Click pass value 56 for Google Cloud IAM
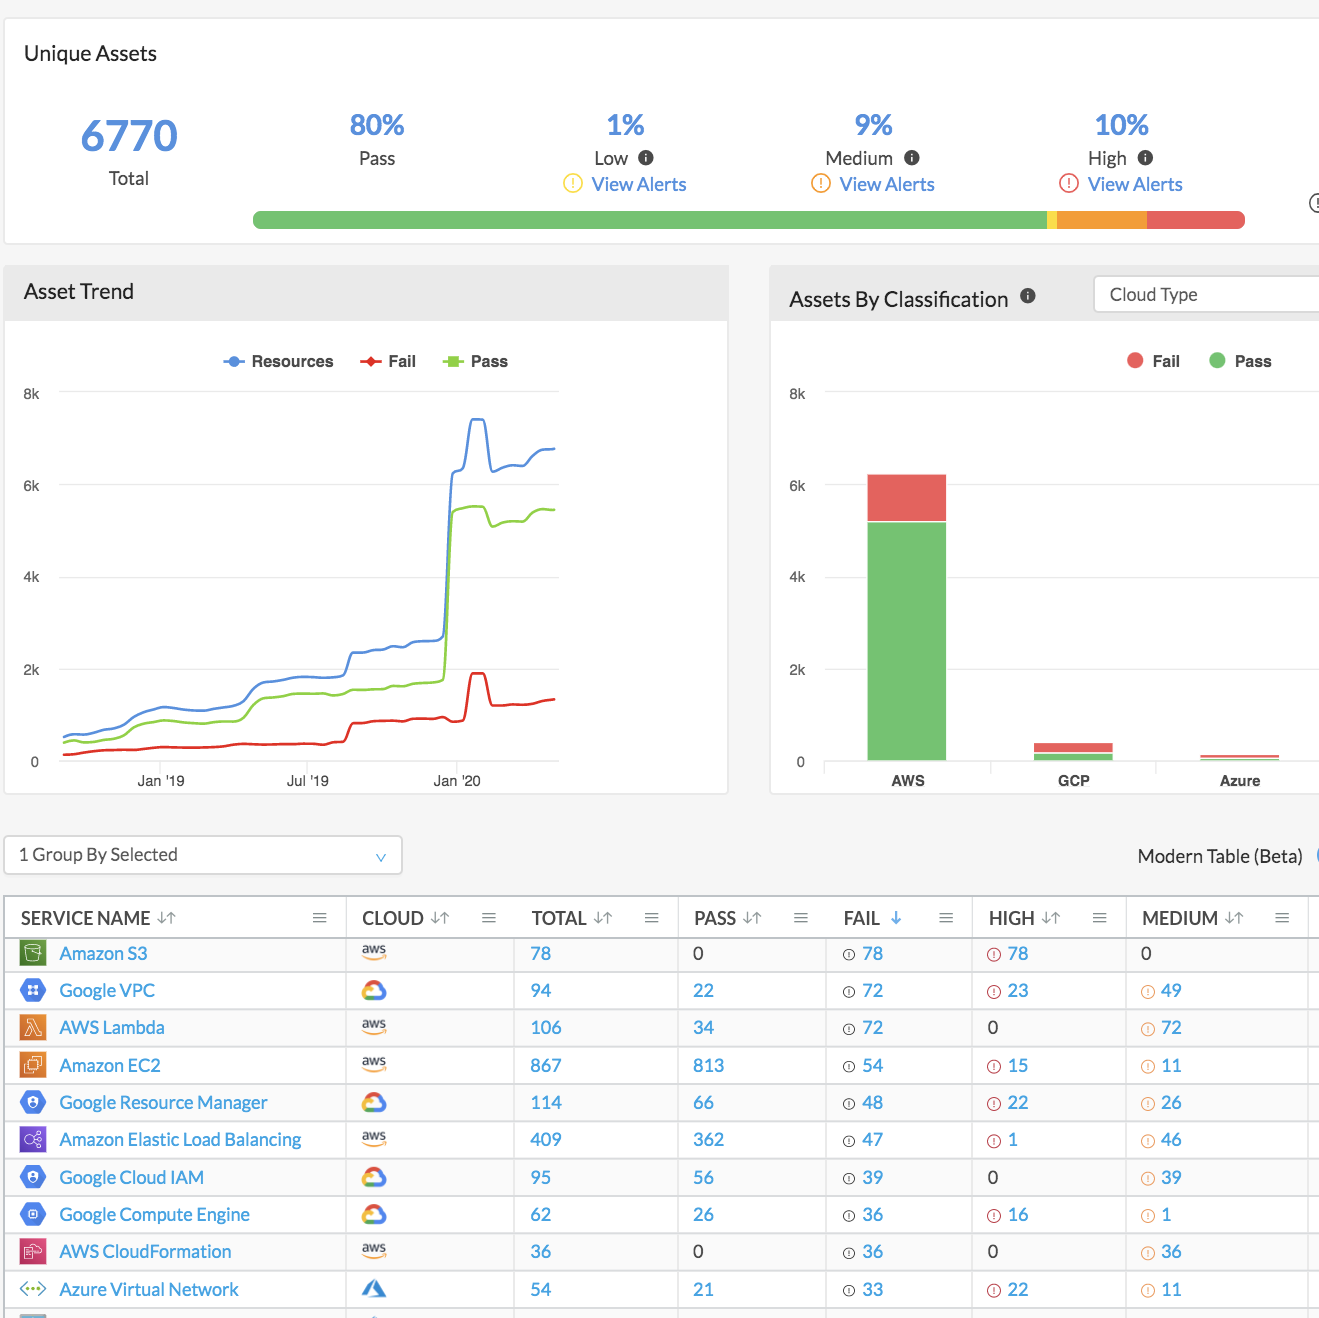This screenshot has width=1319, height=1318. (x=703, y=1177)
